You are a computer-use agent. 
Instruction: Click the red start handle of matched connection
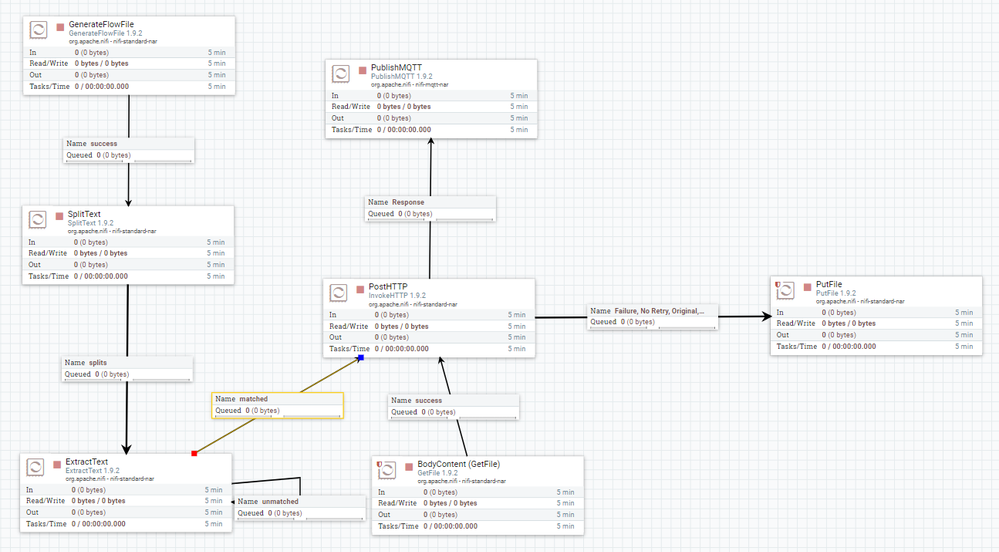pyautogui.click(x=194, y=453)
